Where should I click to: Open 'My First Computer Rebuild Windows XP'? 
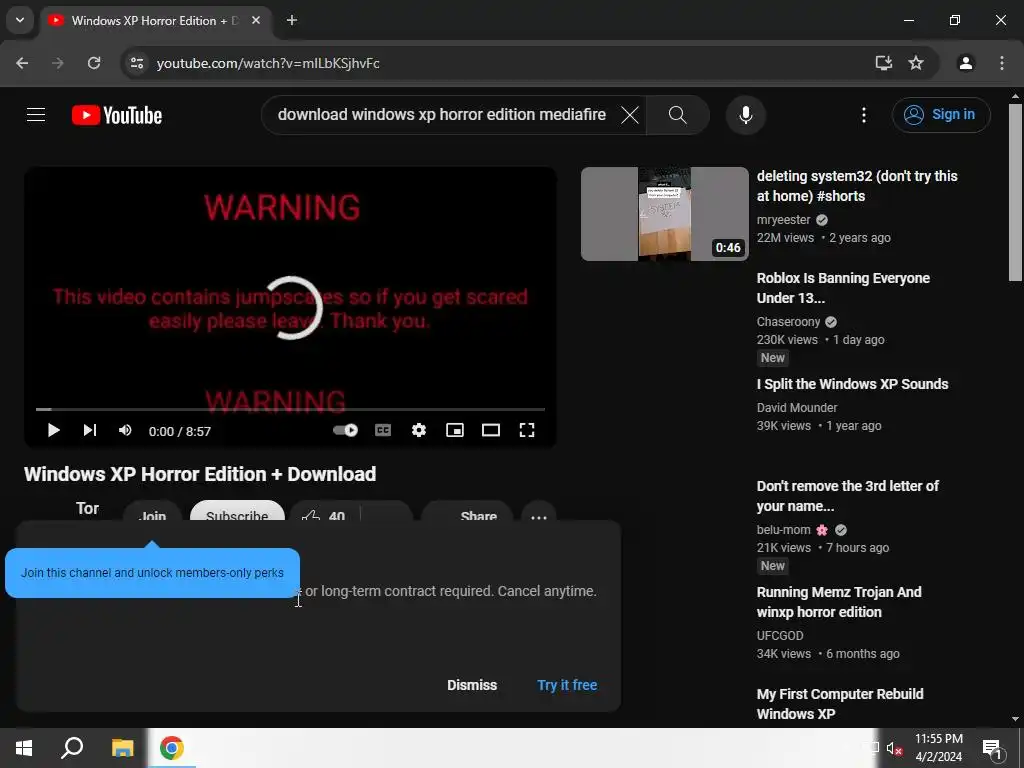point(840,704)
